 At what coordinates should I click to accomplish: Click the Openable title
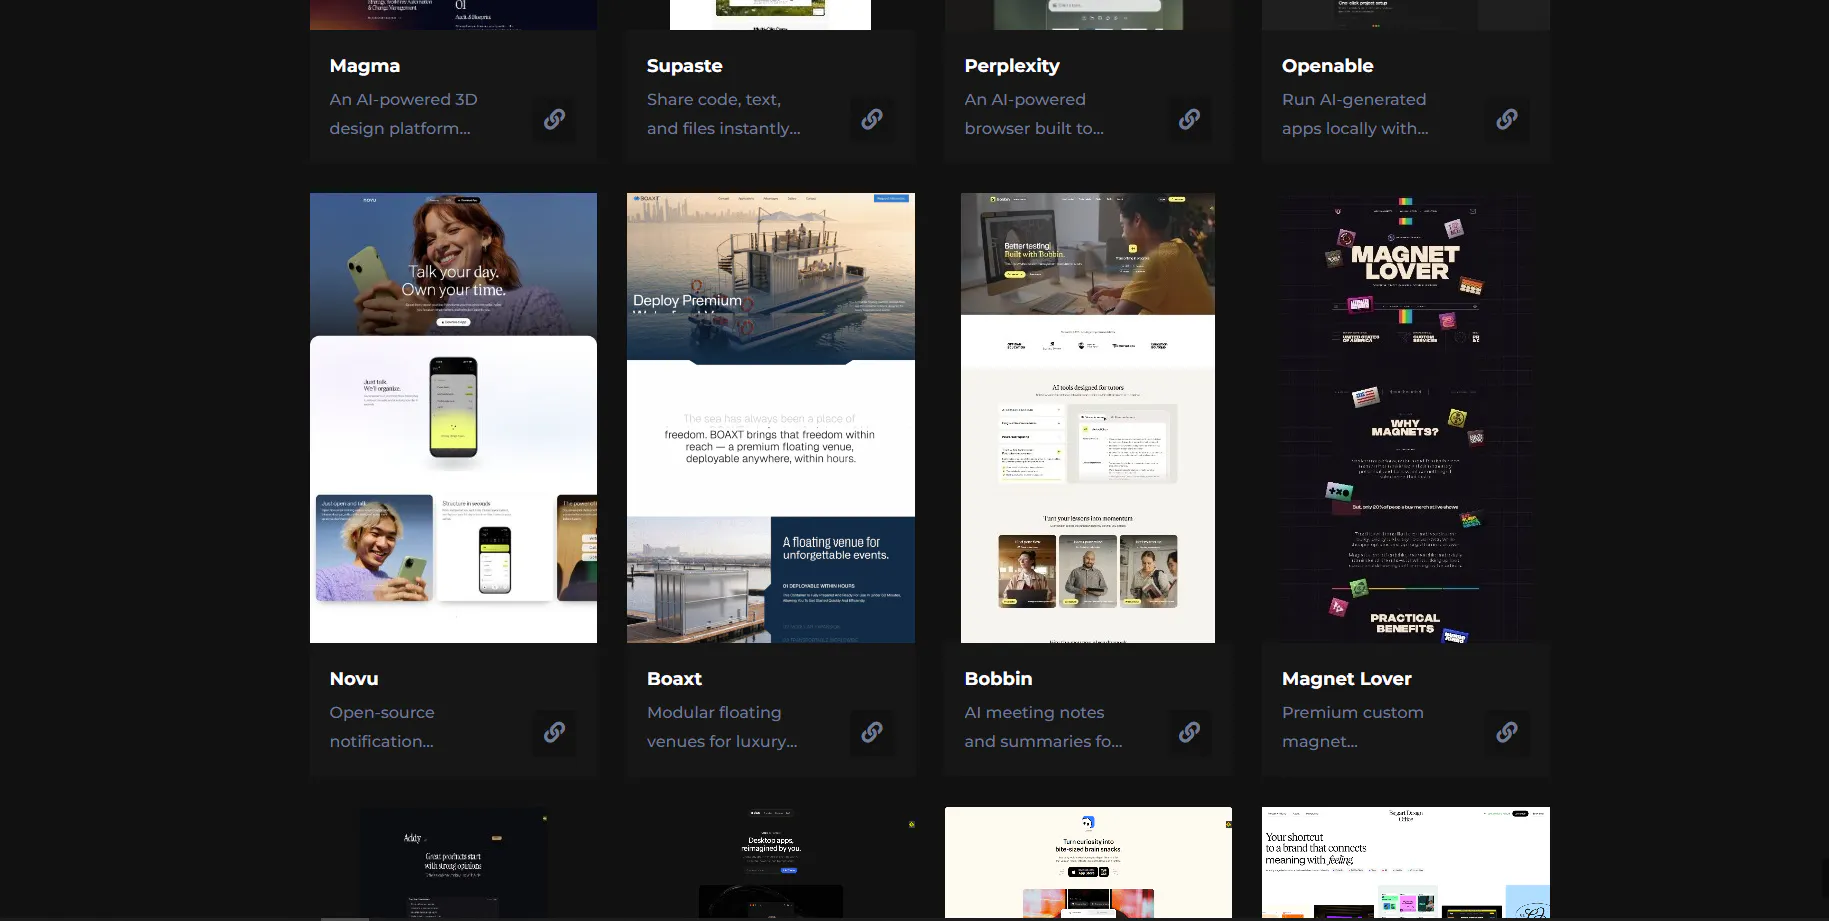[1328, 66]
